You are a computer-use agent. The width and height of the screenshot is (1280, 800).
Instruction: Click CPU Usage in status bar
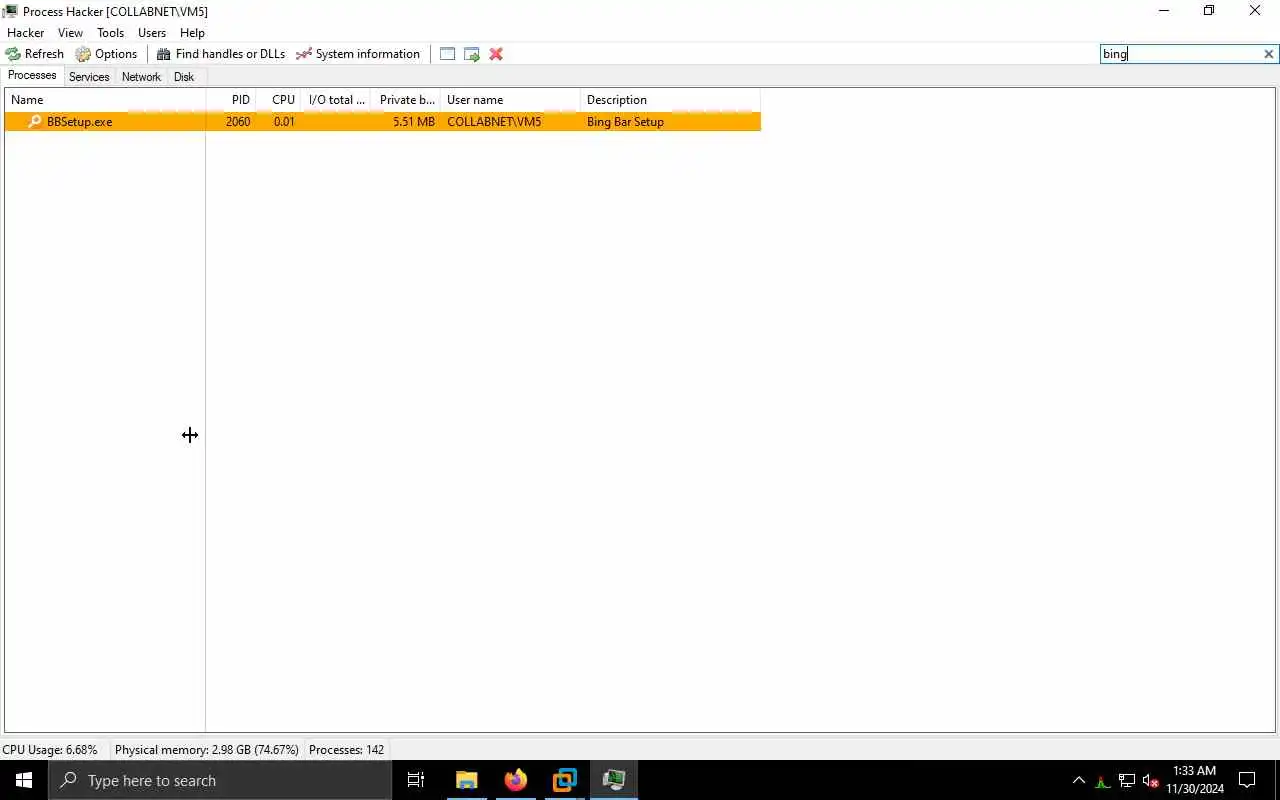coord(50,750)
